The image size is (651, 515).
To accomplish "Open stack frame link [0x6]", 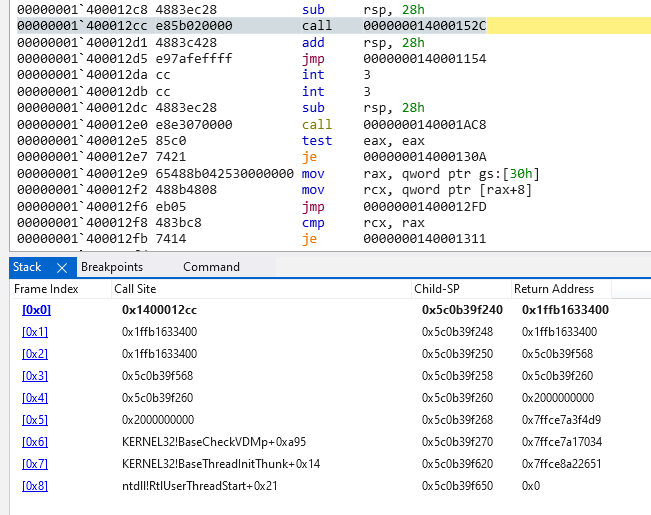I will coord(35,442).
